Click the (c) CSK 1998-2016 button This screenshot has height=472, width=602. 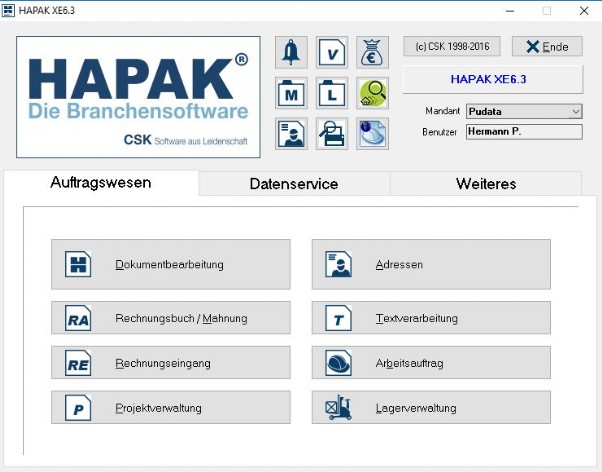pyautogui.click(x=452, y=47)
